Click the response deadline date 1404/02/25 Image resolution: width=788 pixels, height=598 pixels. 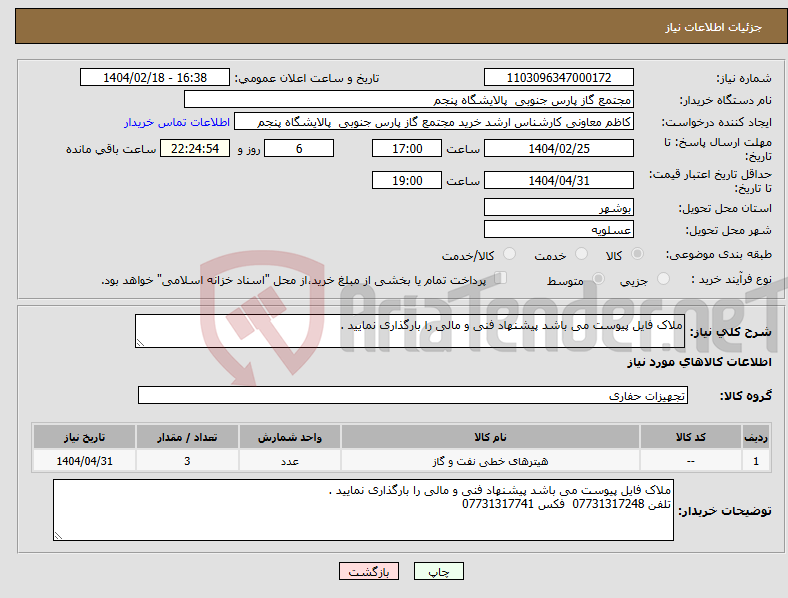pyautogui.click(x=558, y=148)
